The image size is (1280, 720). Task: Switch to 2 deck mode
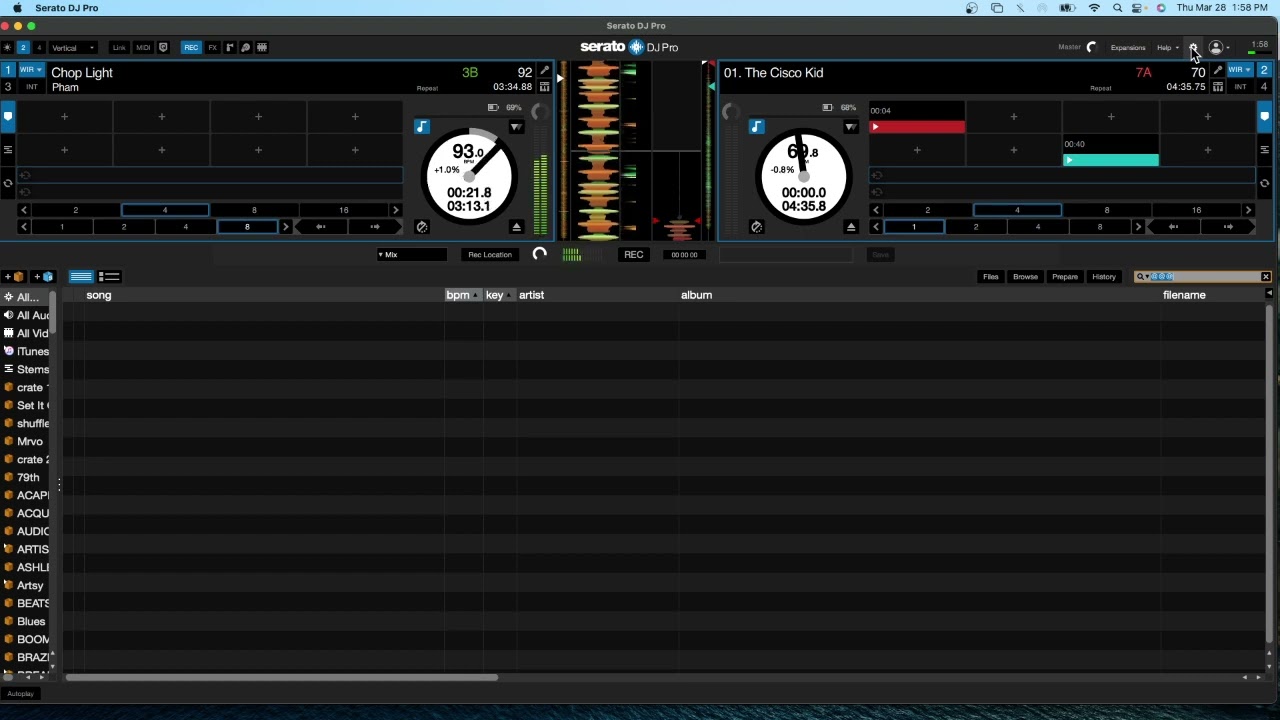pos(23,47)
